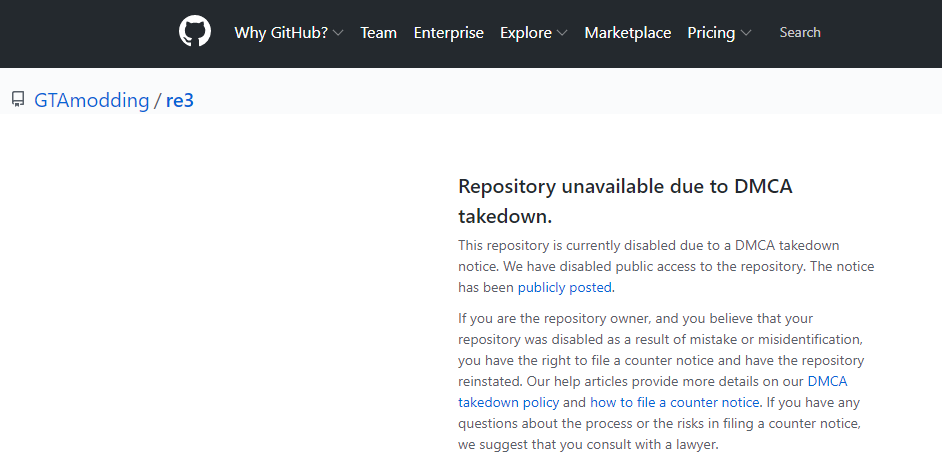Open 'how to file a counter notice' link
942x463 pixels.
675,402
